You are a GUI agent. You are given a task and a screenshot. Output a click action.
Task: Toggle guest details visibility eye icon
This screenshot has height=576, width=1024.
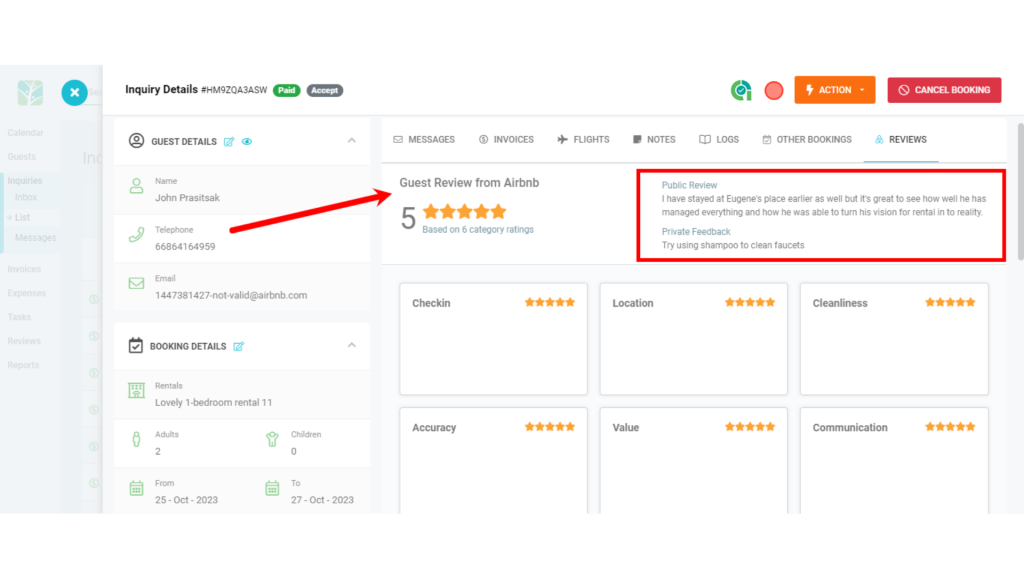click(x=247, y=142)
